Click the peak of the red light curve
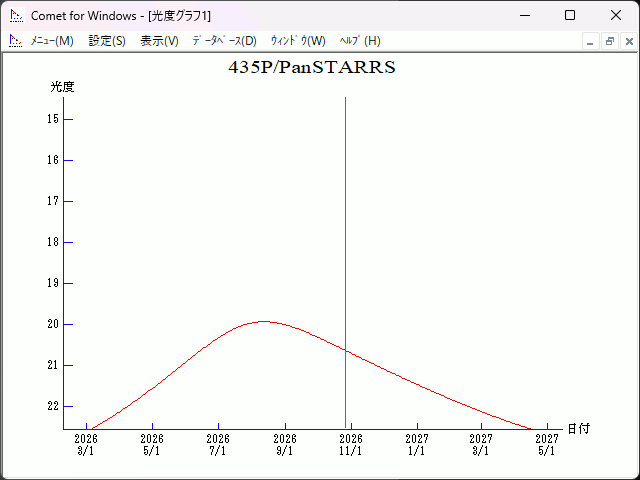 click(263, 321)
